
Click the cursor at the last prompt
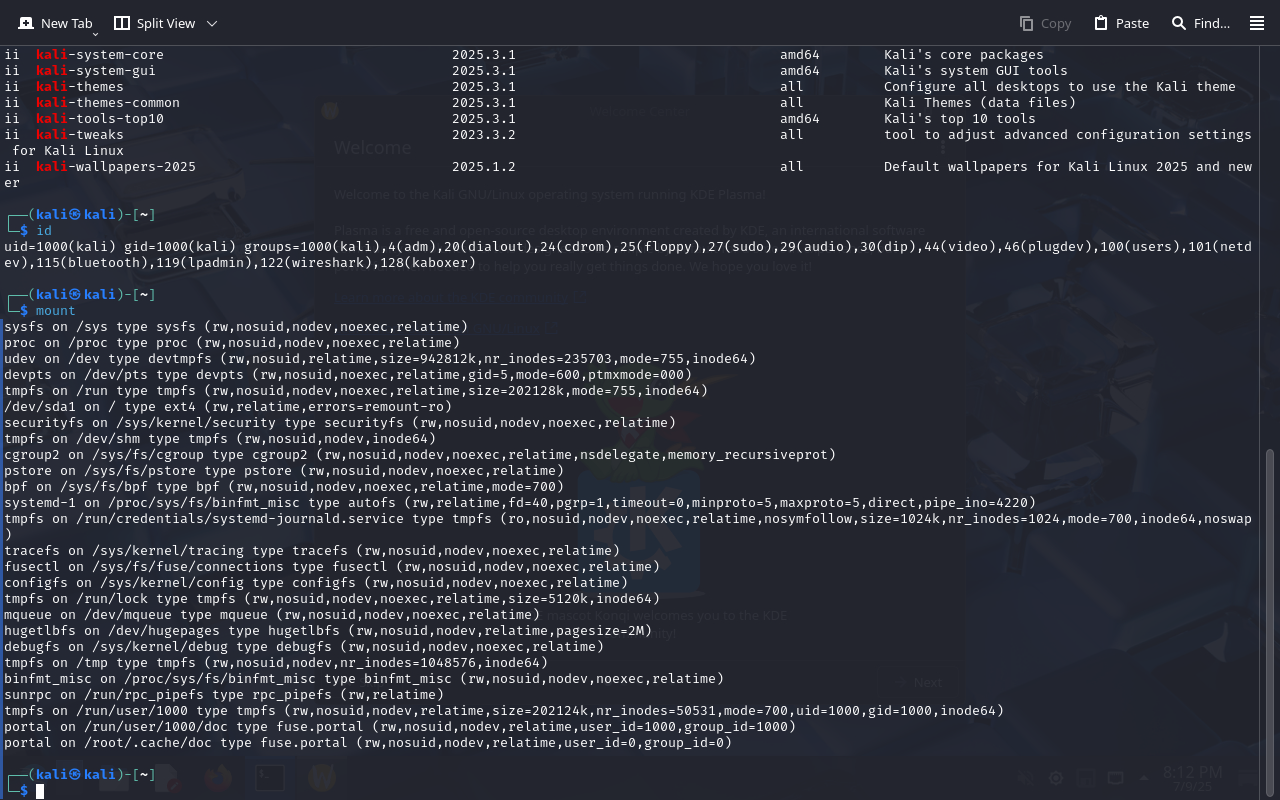pos(40,791)
